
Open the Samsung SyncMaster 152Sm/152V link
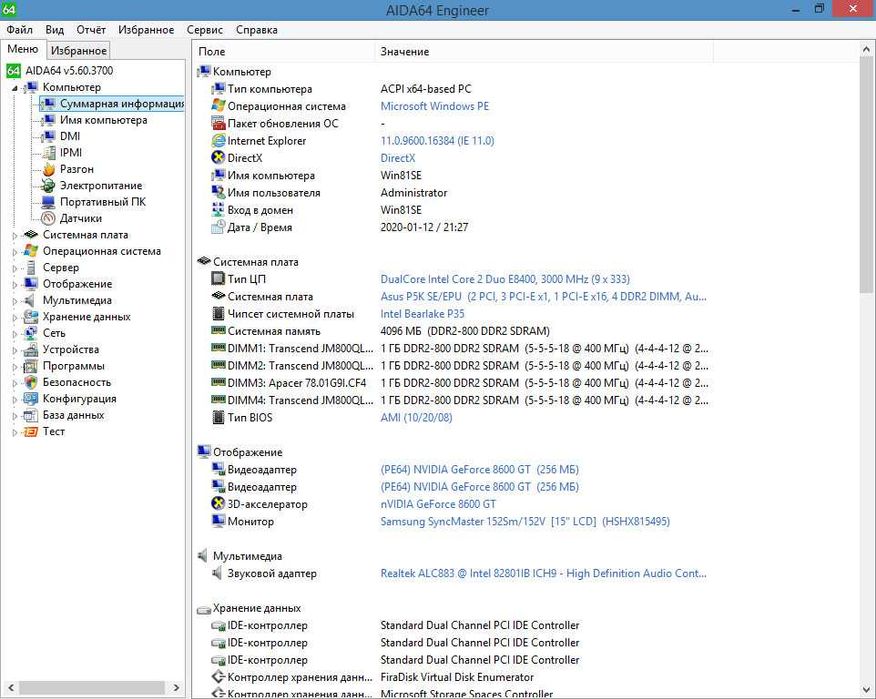525,521
